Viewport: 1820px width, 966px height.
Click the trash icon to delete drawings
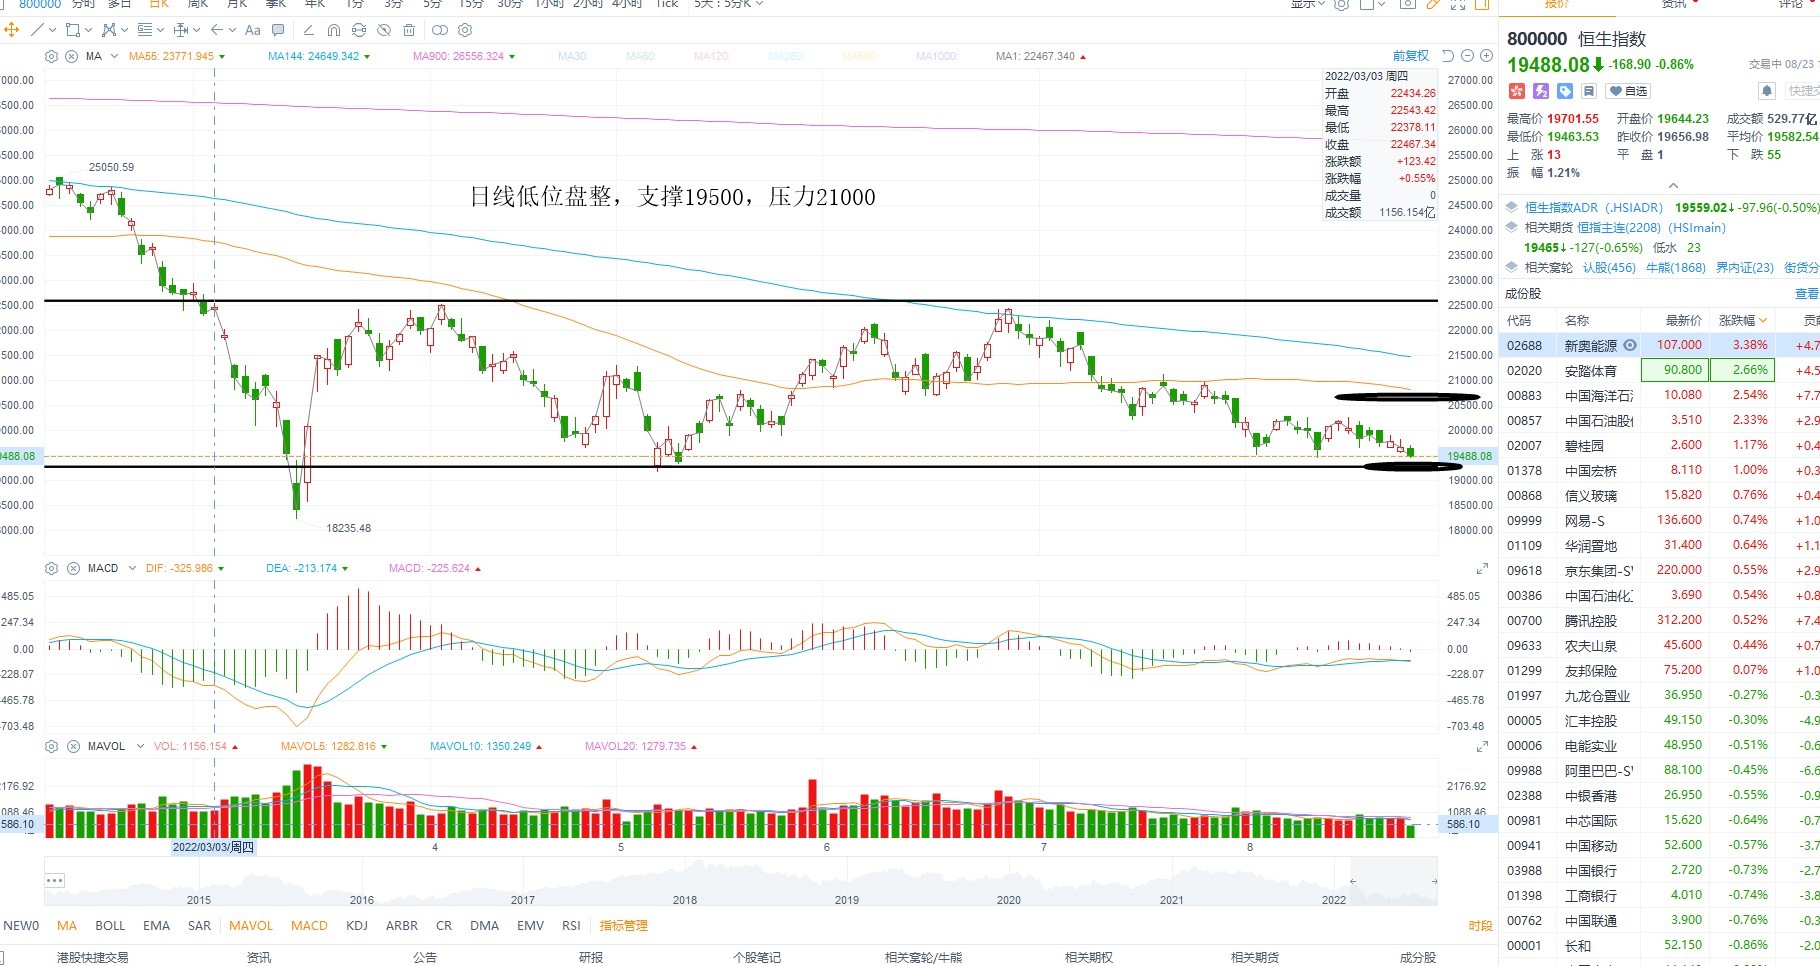tap(409, 30)
